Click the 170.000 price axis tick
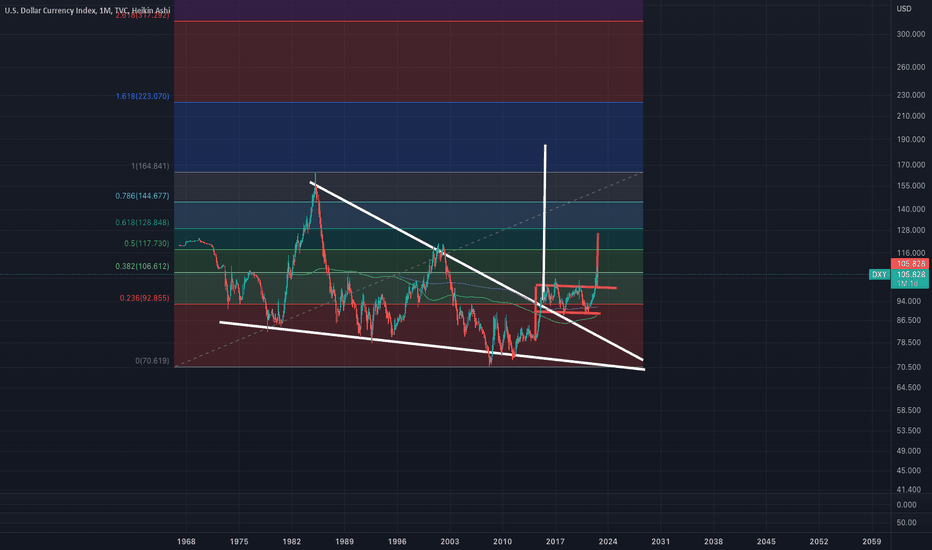932x550 pixels. (x=911, y=165)
